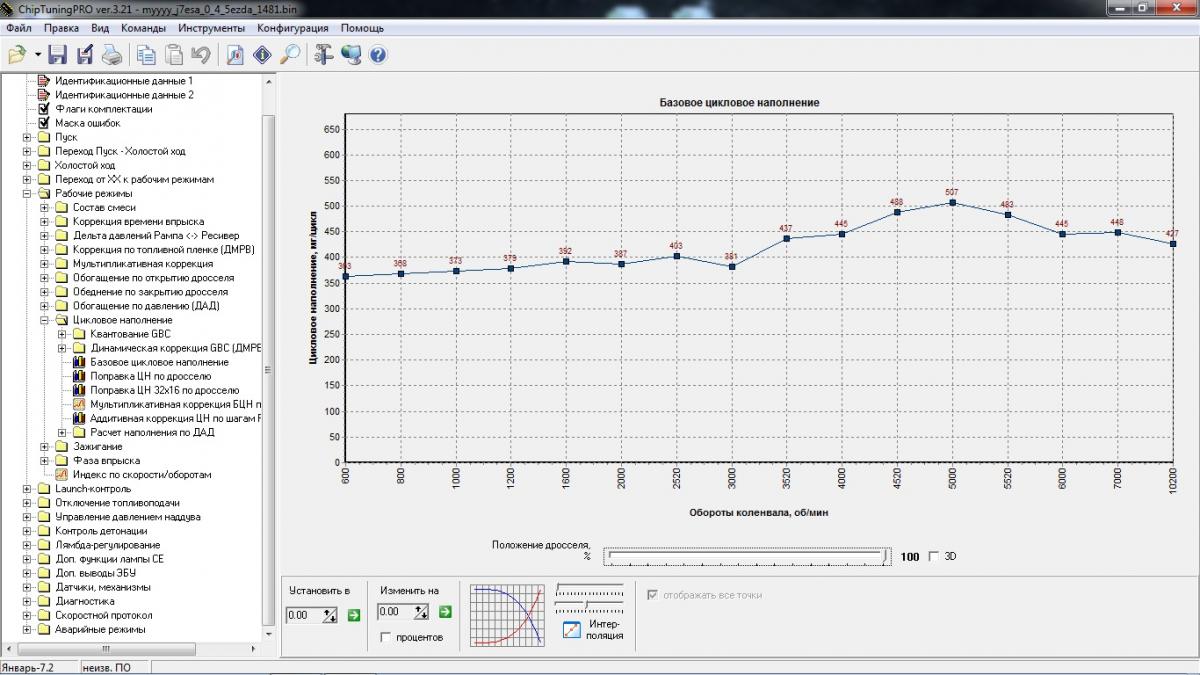Click the tools settings toolbar icon
This screenshot has width=1200, height=675.
[323, 54]
